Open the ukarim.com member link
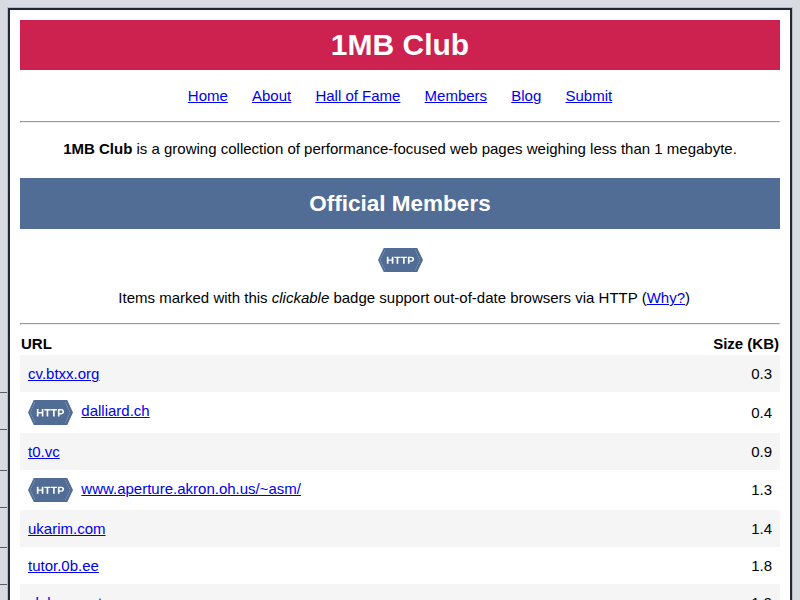This screenshot has height=600, width=800. [x=67, y=529]
